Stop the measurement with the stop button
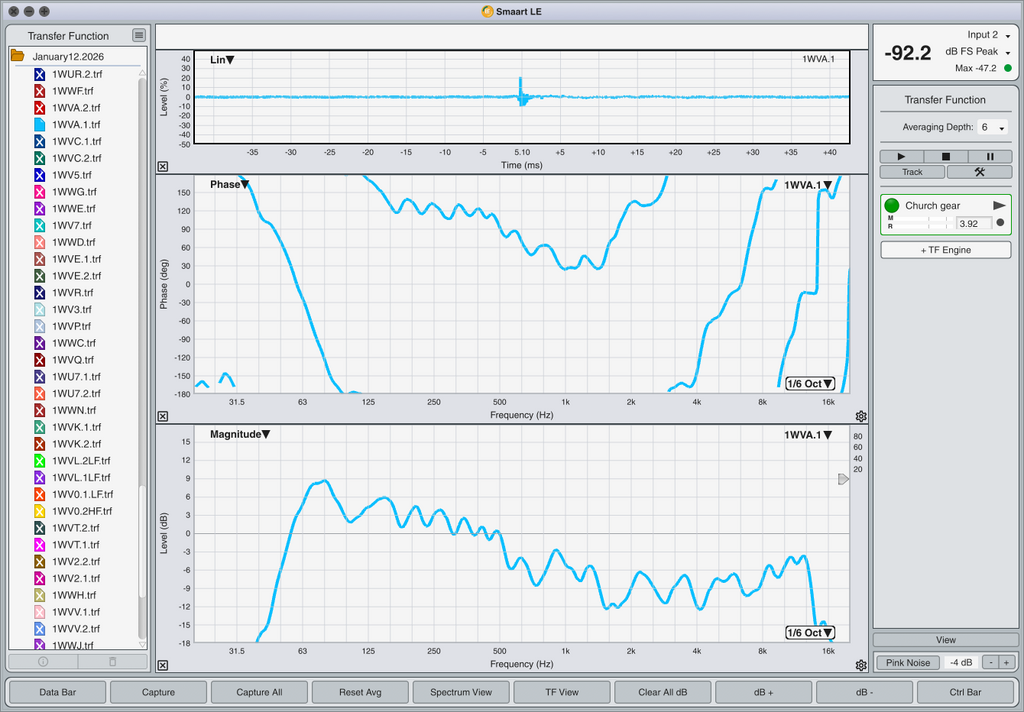The height and width of the screenshot is (712, 1024). [946, 157]
